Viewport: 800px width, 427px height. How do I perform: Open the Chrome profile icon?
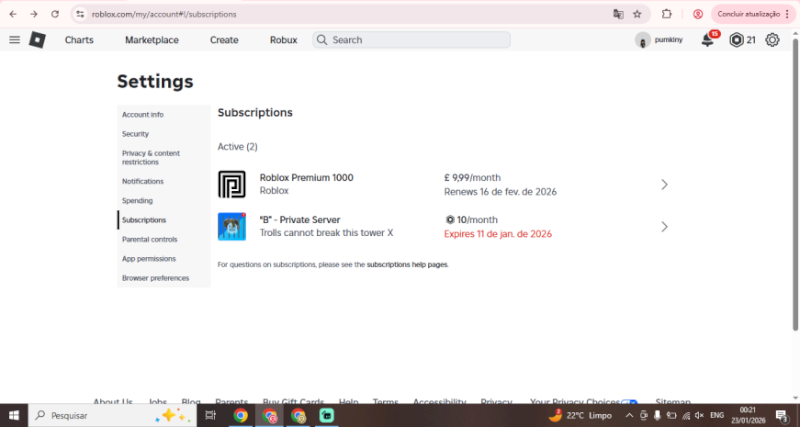pyautogui.click(x=698, y=14)
